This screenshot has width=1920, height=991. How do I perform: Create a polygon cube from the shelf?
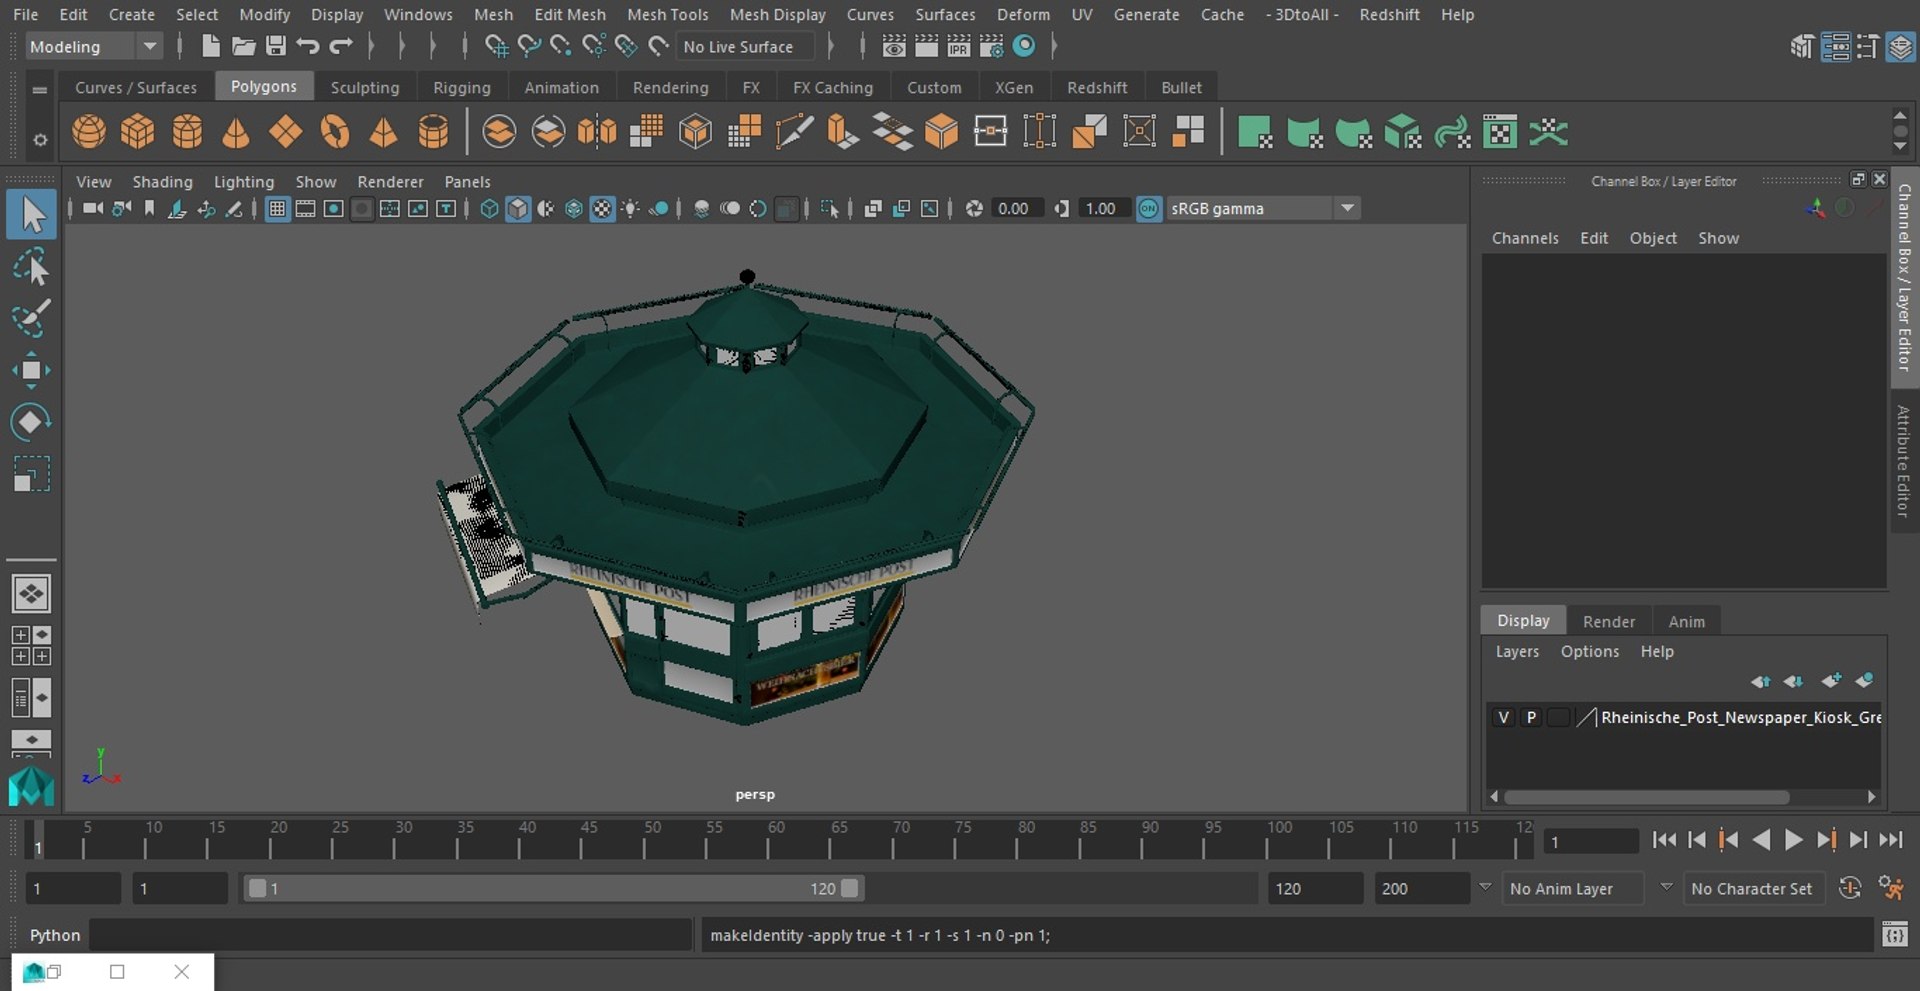pyautogui.click(x=138, y=132)
